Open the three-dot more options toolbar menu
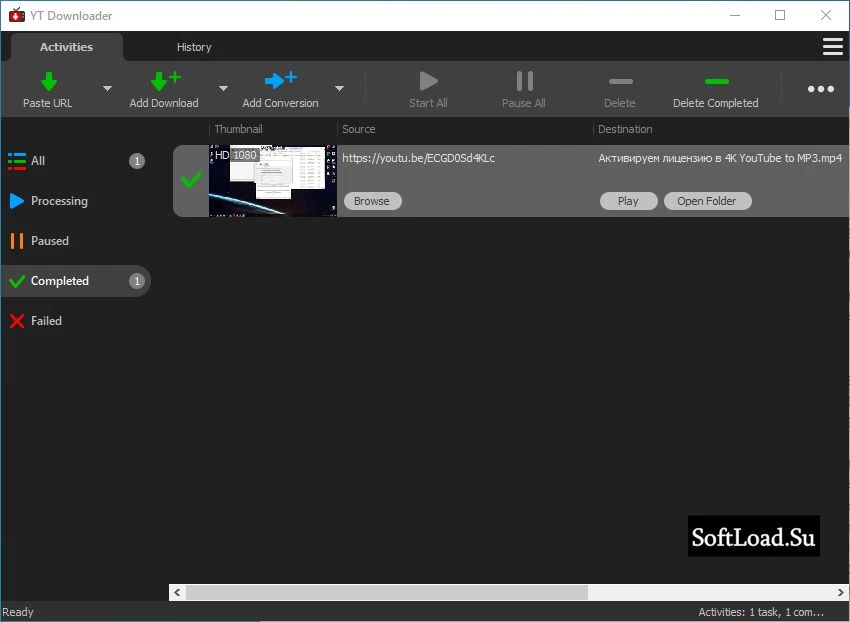Image resolution: width=850 pixels, height=622 pixels. tap(821, 89)
